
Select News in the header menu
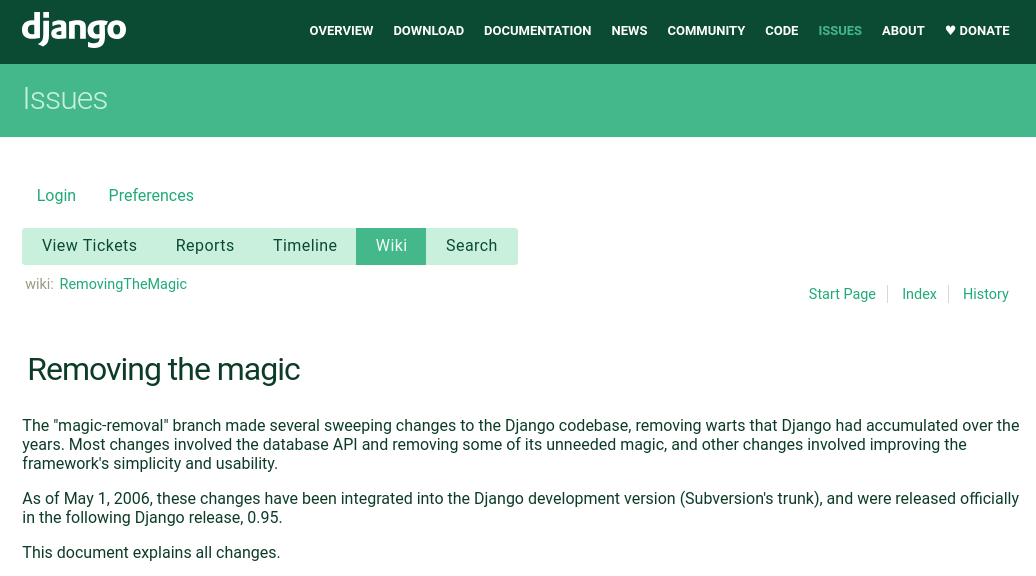[x=629, y=31]
